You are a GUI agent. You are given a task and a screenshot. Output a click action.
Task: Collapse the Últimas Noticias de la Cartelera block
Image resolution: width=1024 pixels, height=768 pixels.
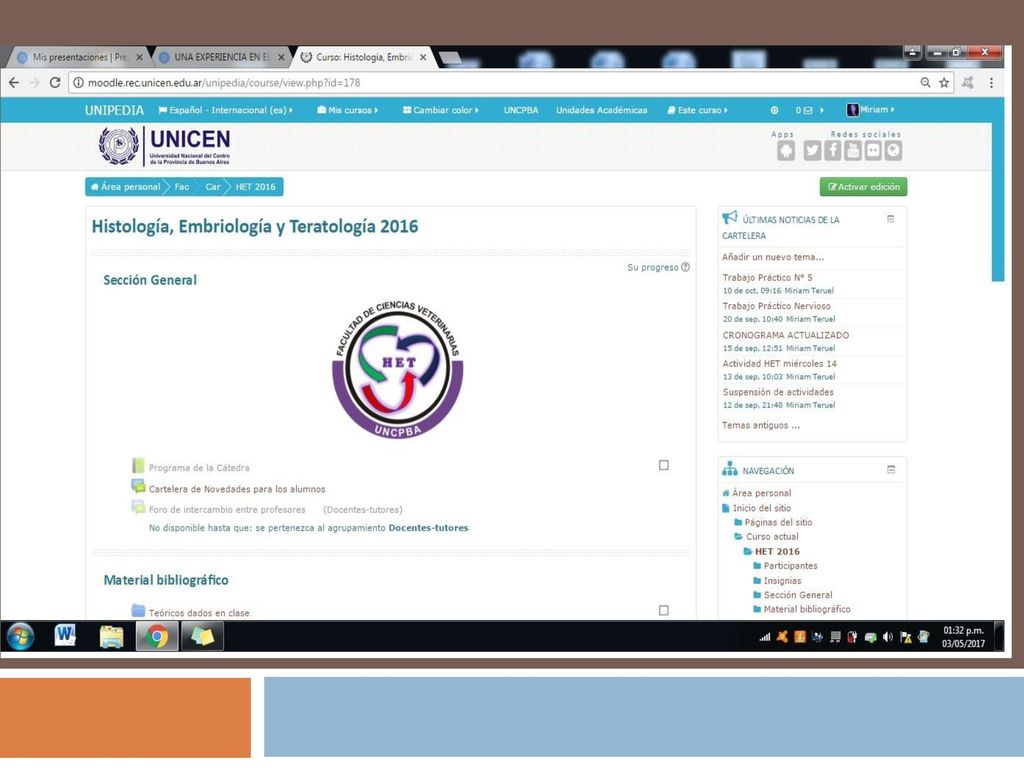[890, 219]
